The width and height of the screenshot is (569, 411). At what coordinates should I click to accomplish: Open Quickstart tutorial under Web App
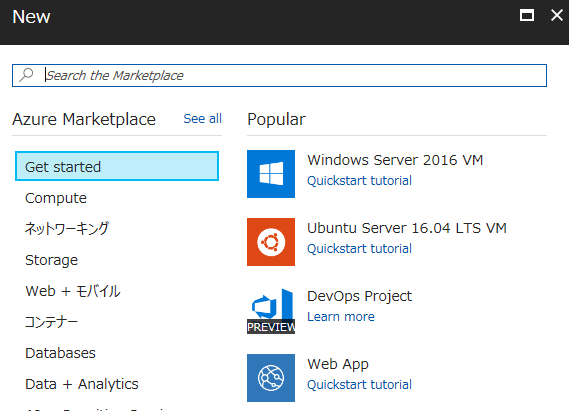tap(359, 385)
